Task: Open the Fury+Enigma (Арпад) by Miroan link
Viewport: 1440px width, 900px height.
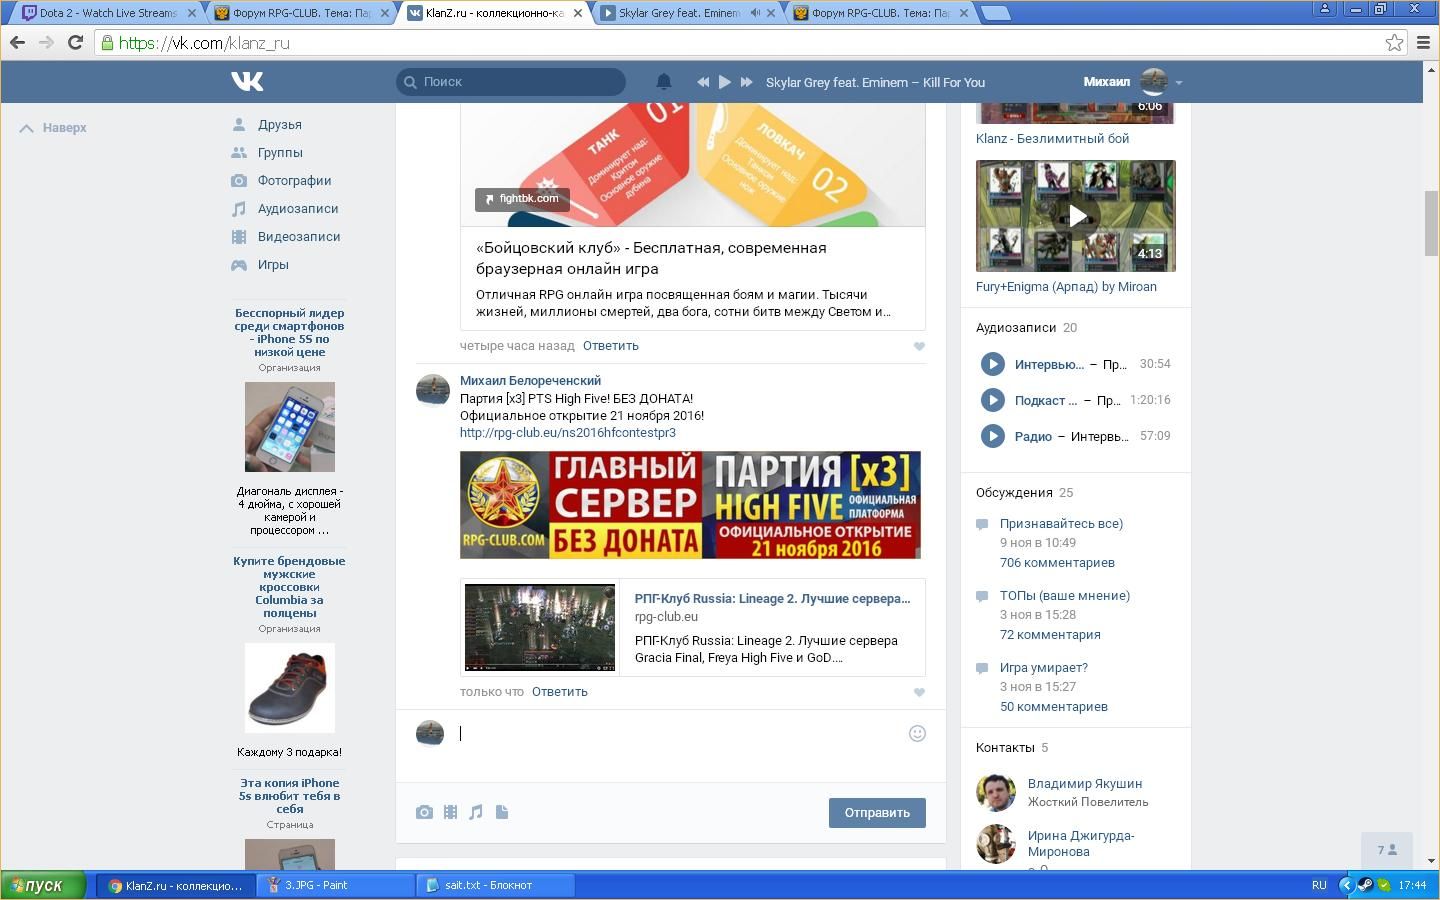Action: (1066, 287)
